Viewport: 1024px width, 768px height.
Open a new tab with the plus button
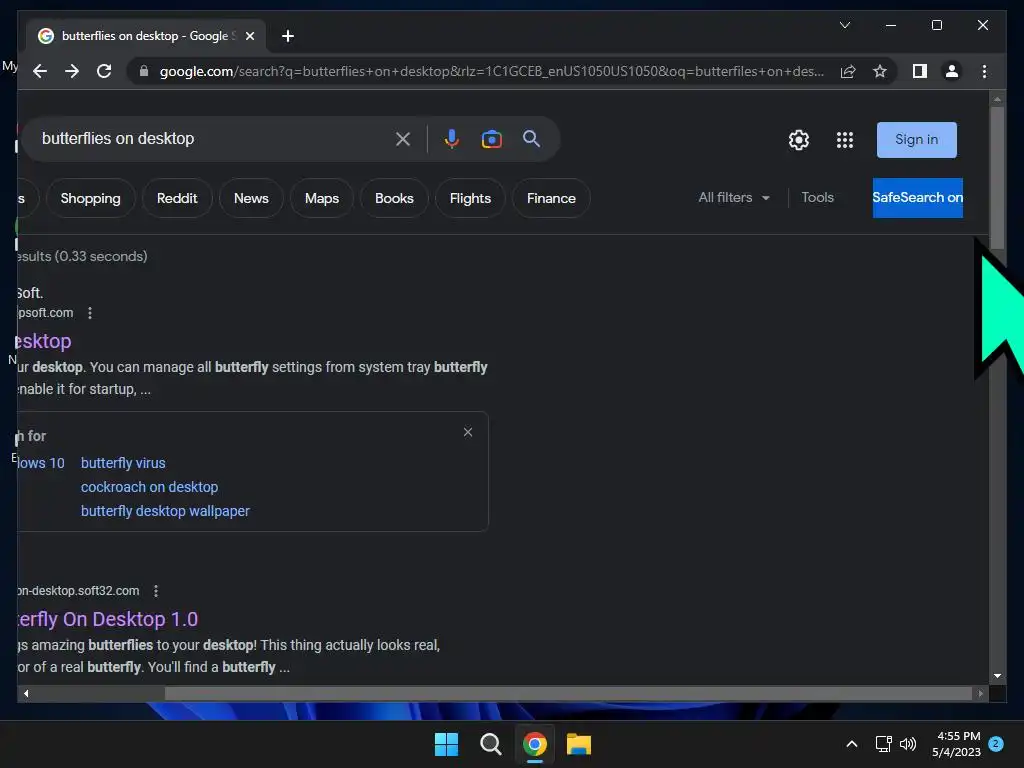pos(287,36)
